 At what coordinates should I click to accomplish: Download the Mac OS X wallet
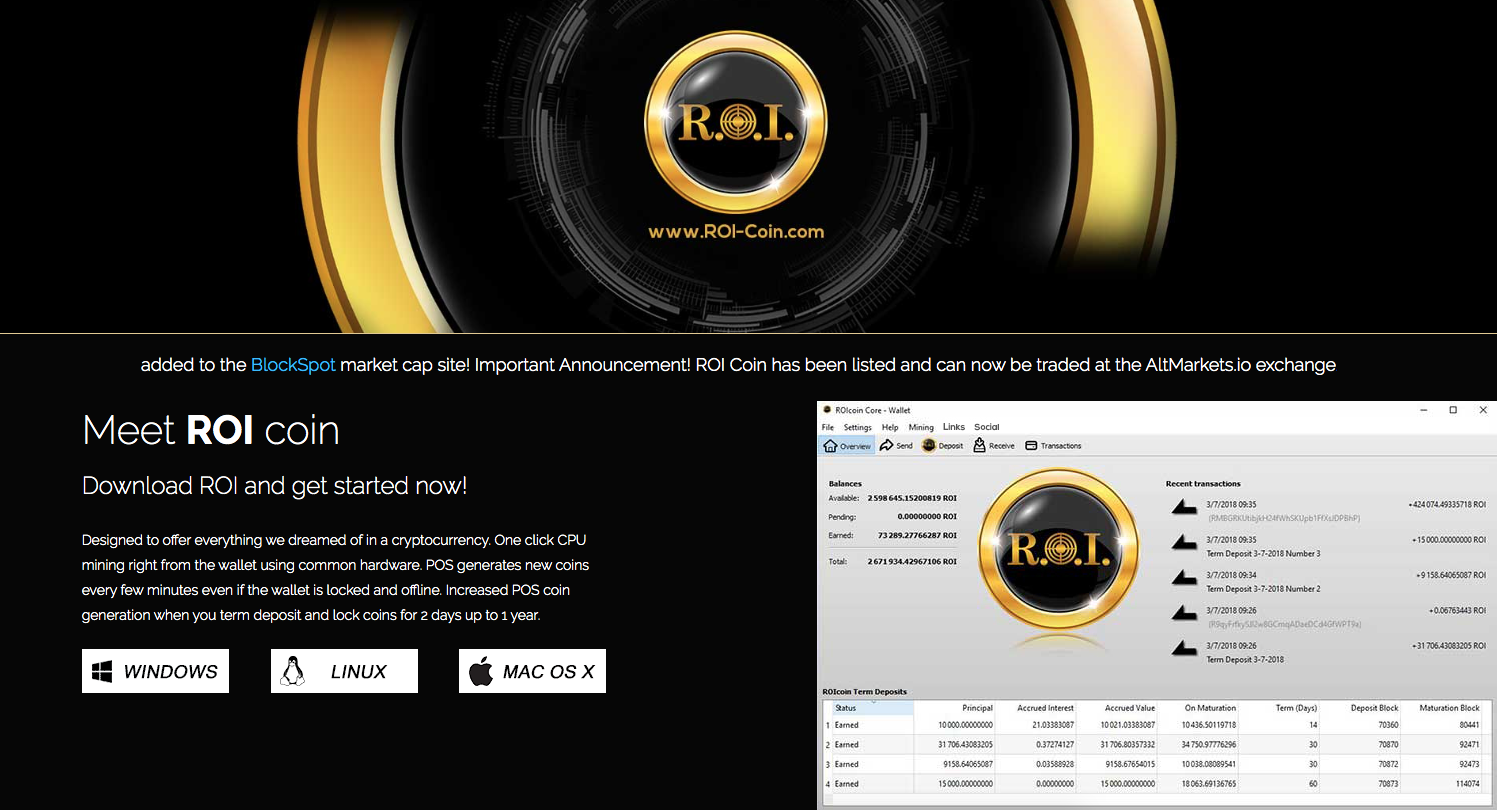point(532,671)
